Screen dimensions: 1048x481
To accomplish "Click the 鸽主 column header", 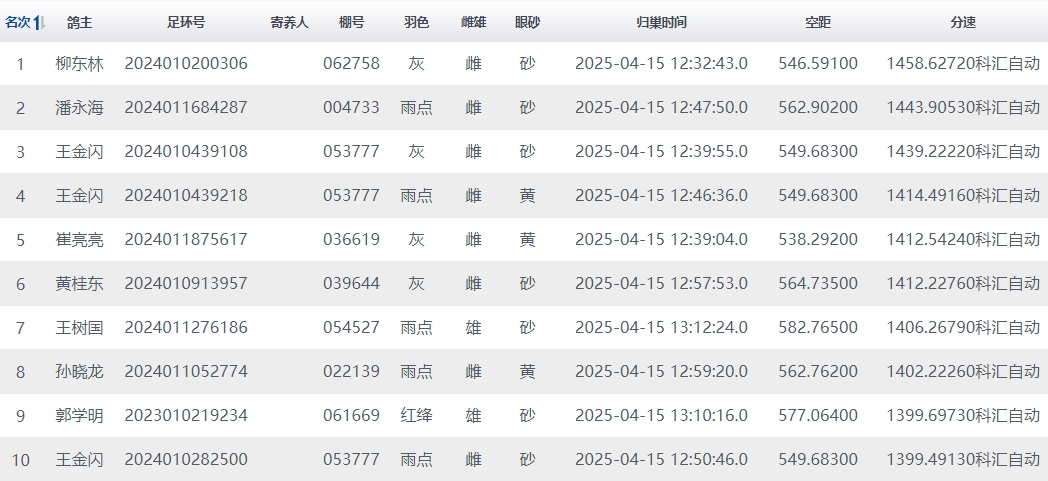I will coord(80,22).
